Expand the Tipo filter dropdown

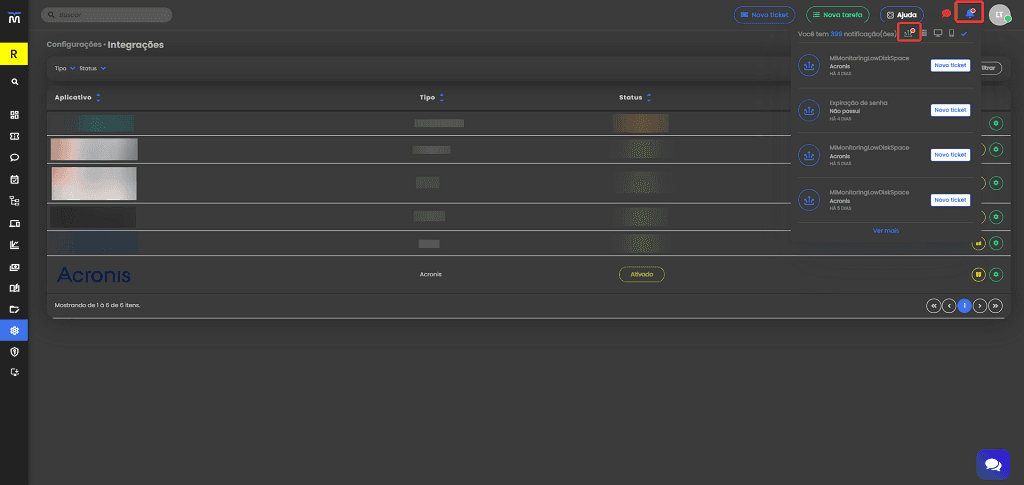[x=65, y=68]
